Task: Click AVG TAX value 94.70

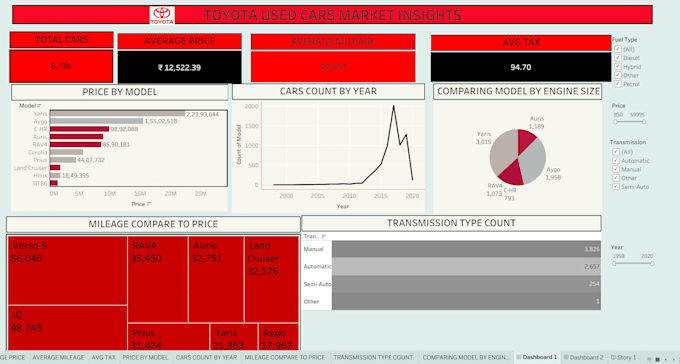Action: [521, 67]
